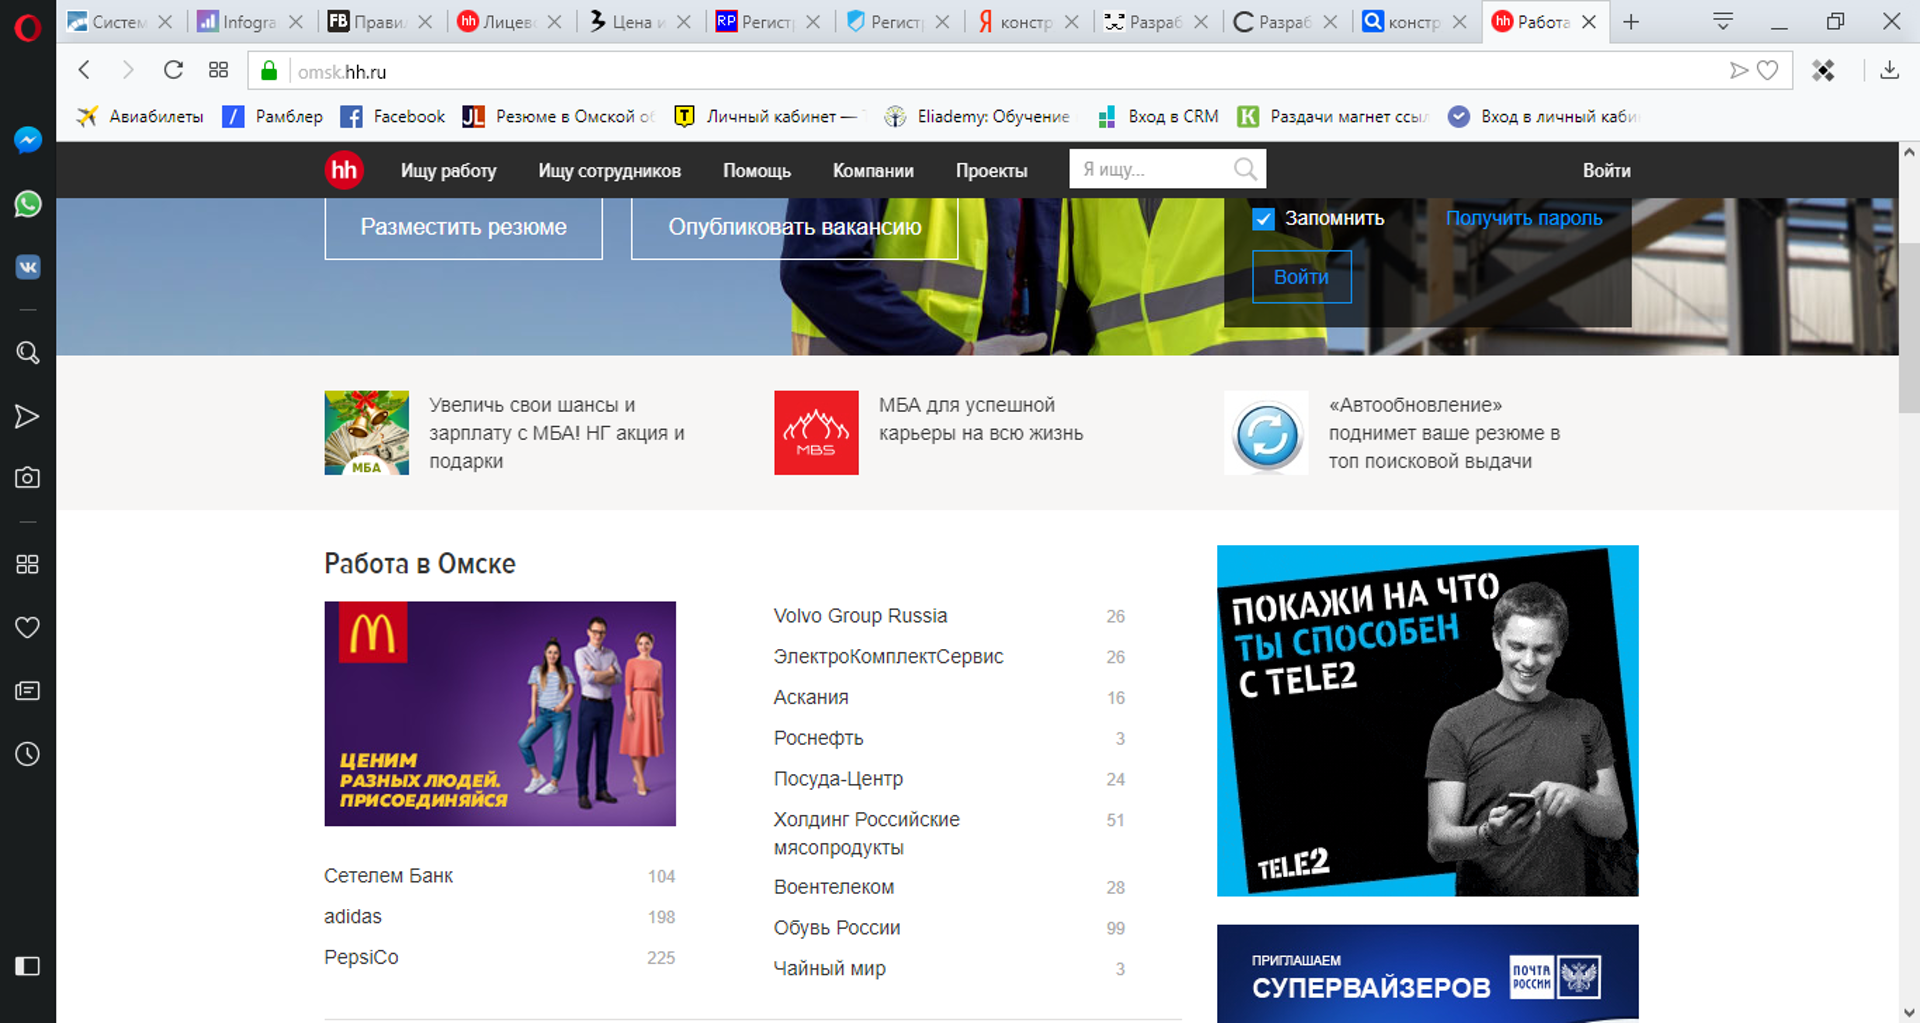
Task: Open My Flow sidebar icon
Action: pyautogui.click(x=27, y=416)
